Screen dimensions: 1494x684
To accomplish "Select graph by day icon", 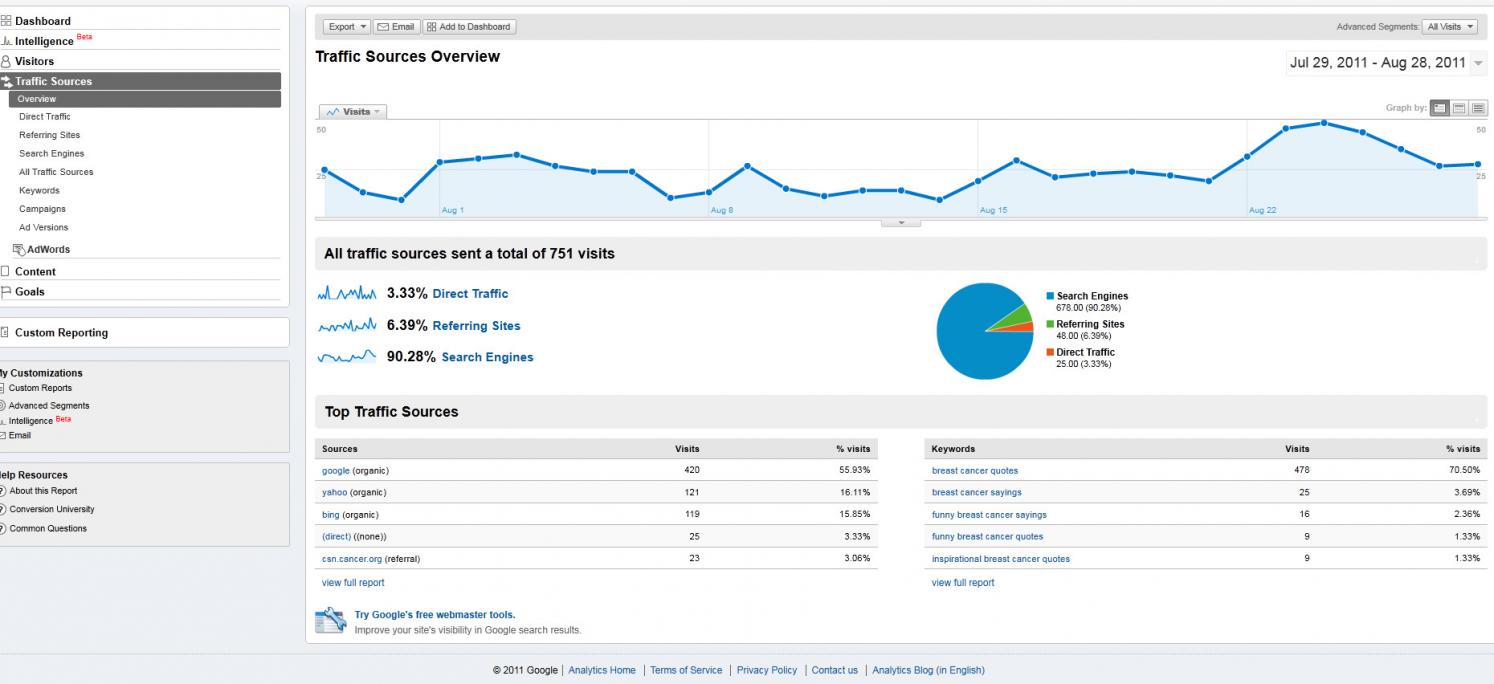I will pos(1441,108).
